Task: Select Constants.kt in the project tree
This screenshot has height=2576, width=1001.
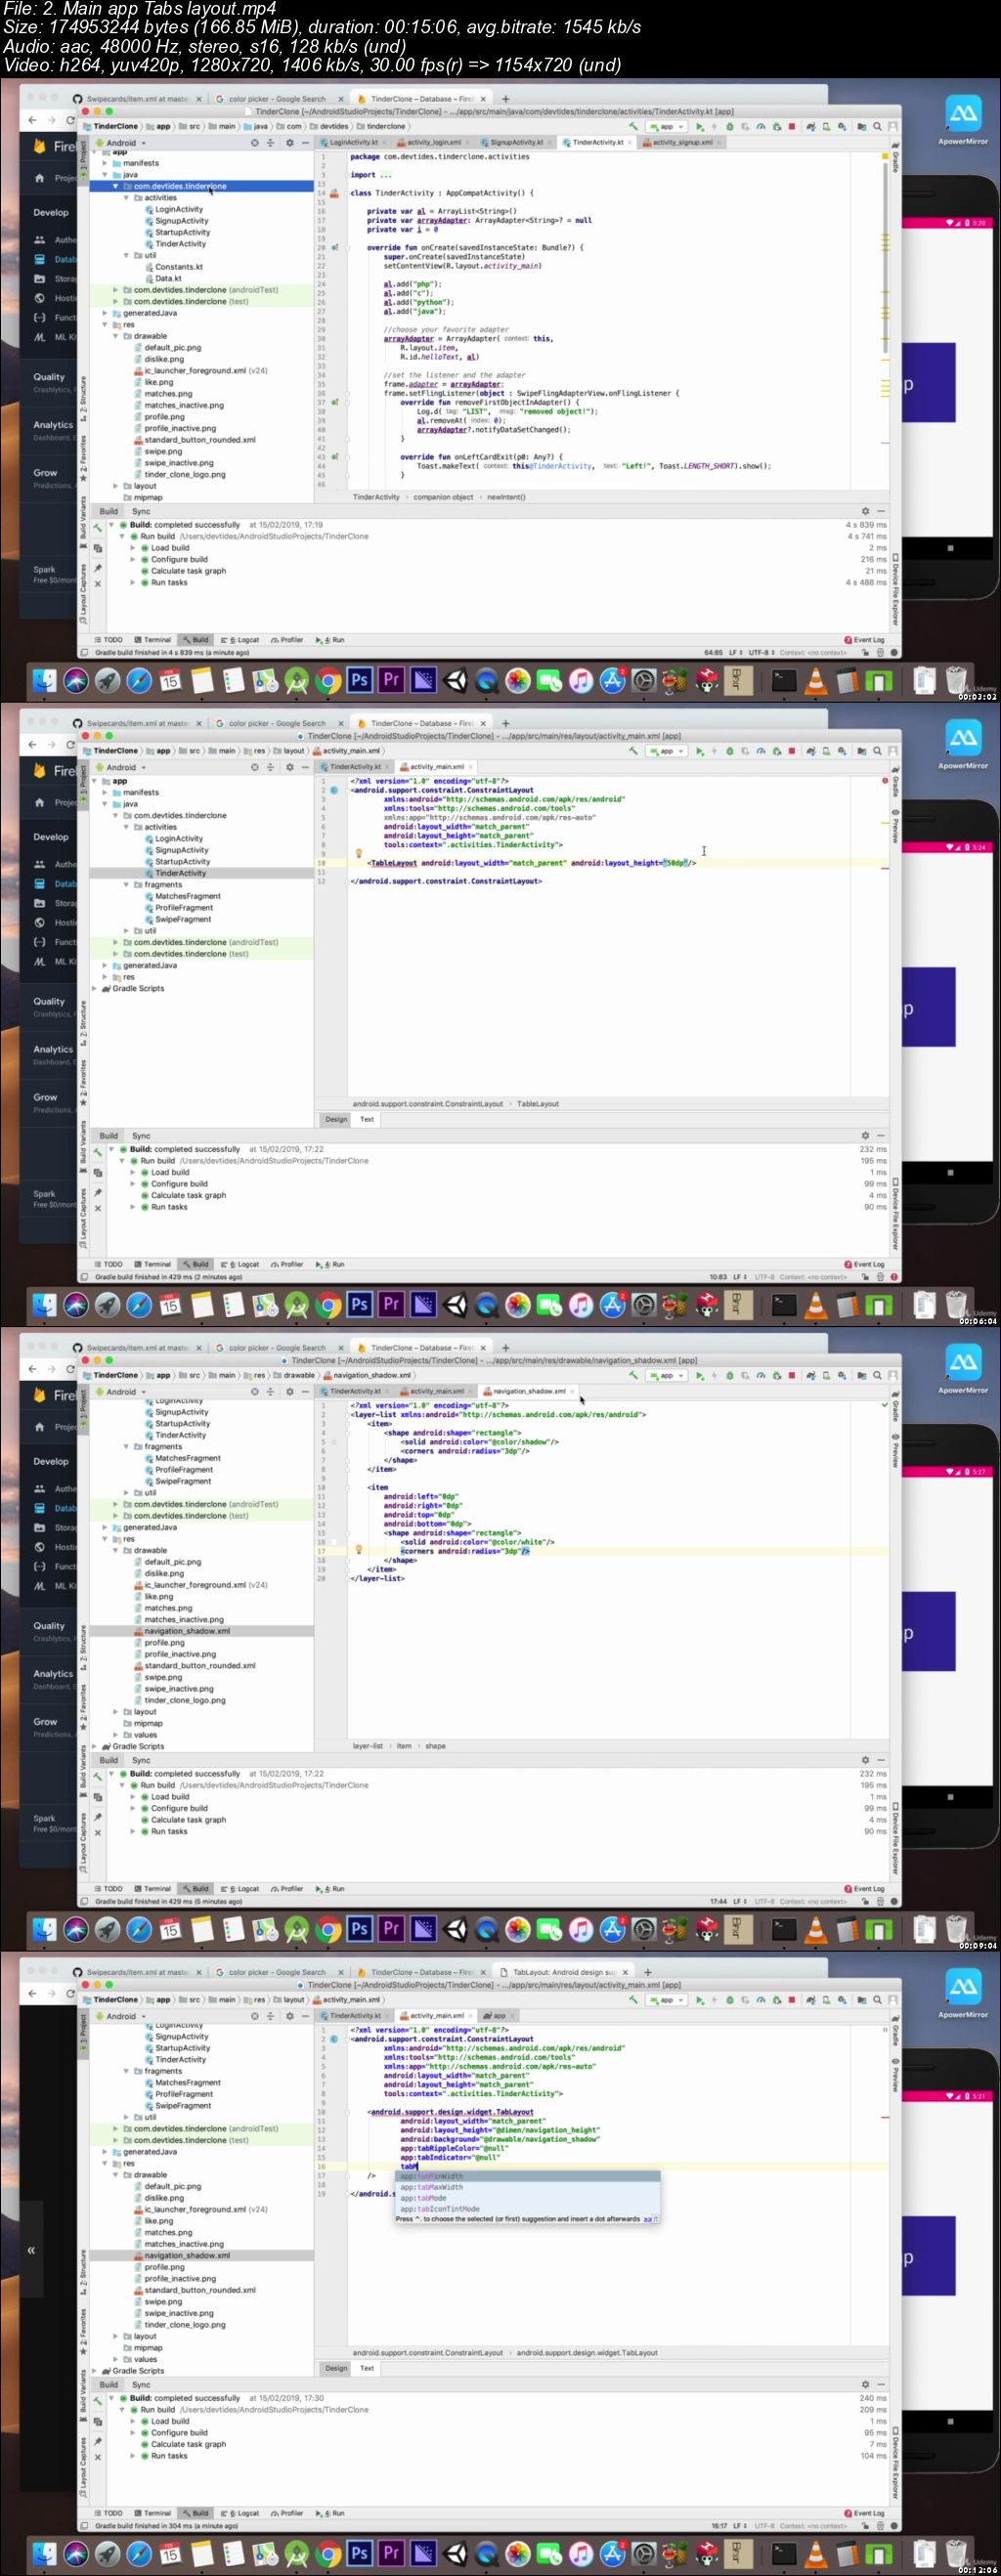Action: coord(178,267)
